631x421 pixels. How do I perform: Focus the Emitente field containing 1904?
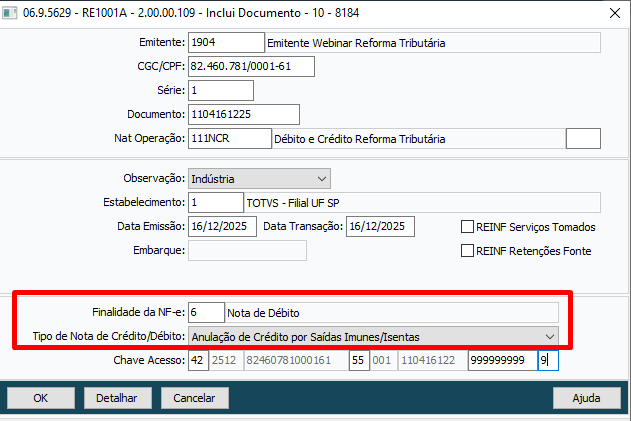[226, 42]
